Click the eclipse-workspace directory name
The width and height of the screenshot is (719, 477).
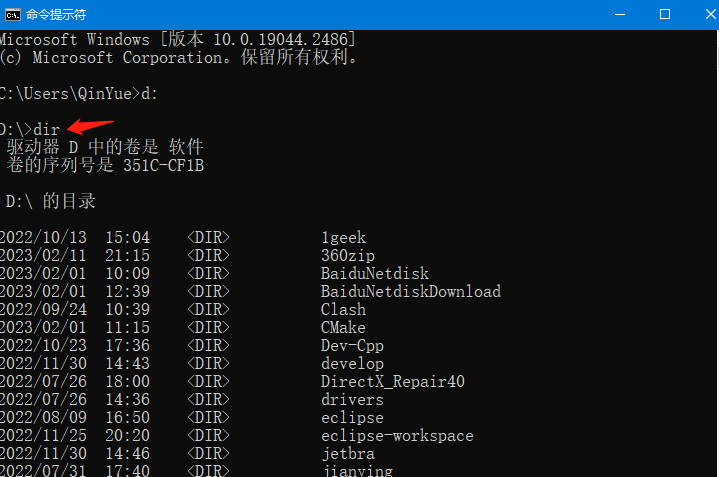pyautogui.click(x=397, y=436)
